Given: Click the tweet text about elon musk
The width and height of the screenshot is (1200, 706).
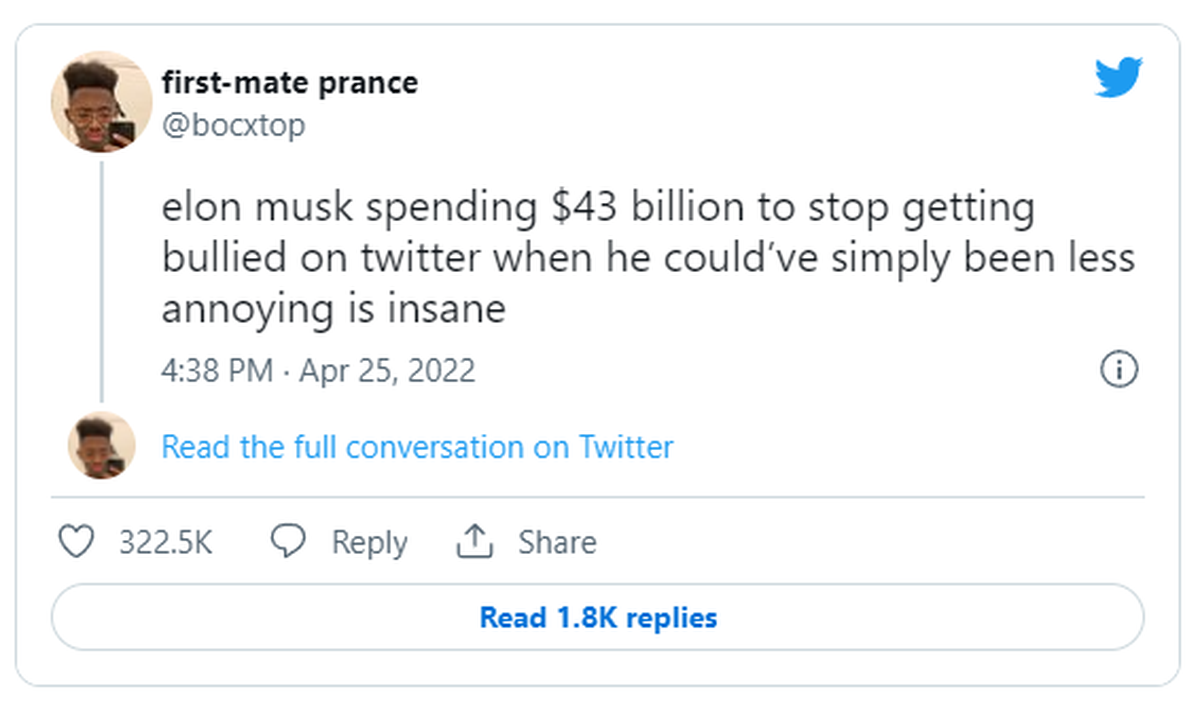Looking at the screenshot, I should point(648,258).
